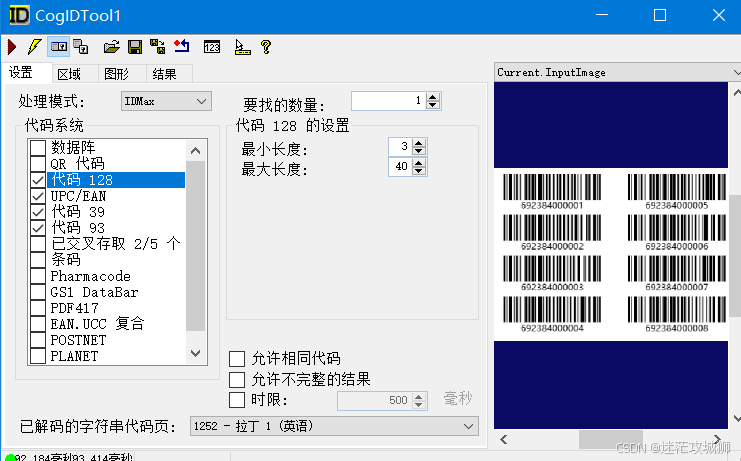This screenshot has height=461, width=741.
Task: Open a tool file with the folder icon
Action: (112, 47)
